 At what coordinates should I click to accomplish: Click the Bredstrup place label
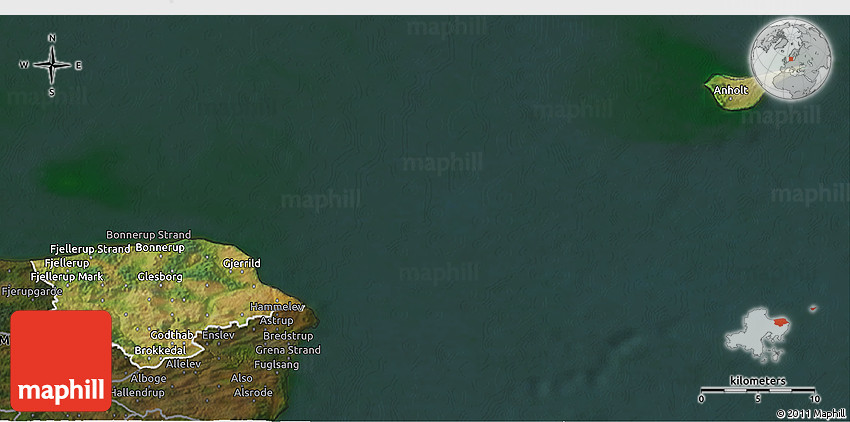point(288,335)
